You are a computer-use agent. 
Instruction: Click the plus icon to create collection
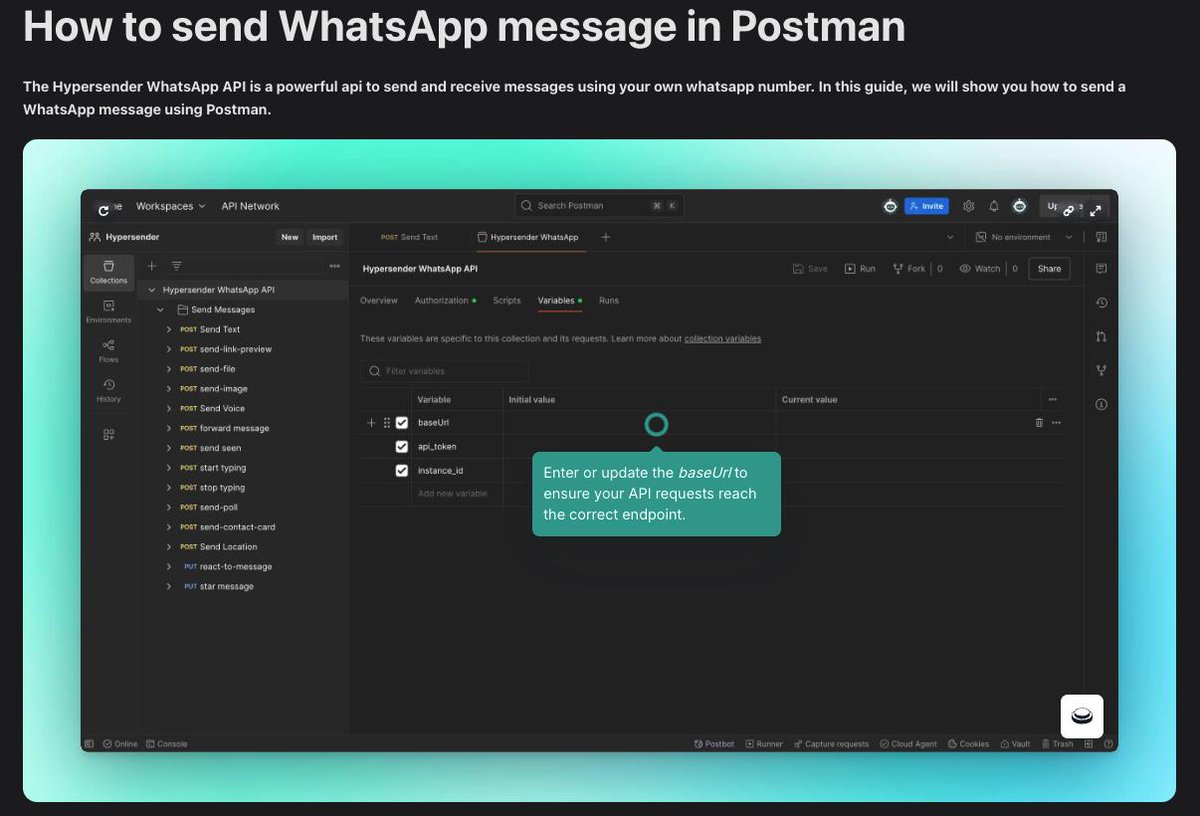click(x=152, y=266)
